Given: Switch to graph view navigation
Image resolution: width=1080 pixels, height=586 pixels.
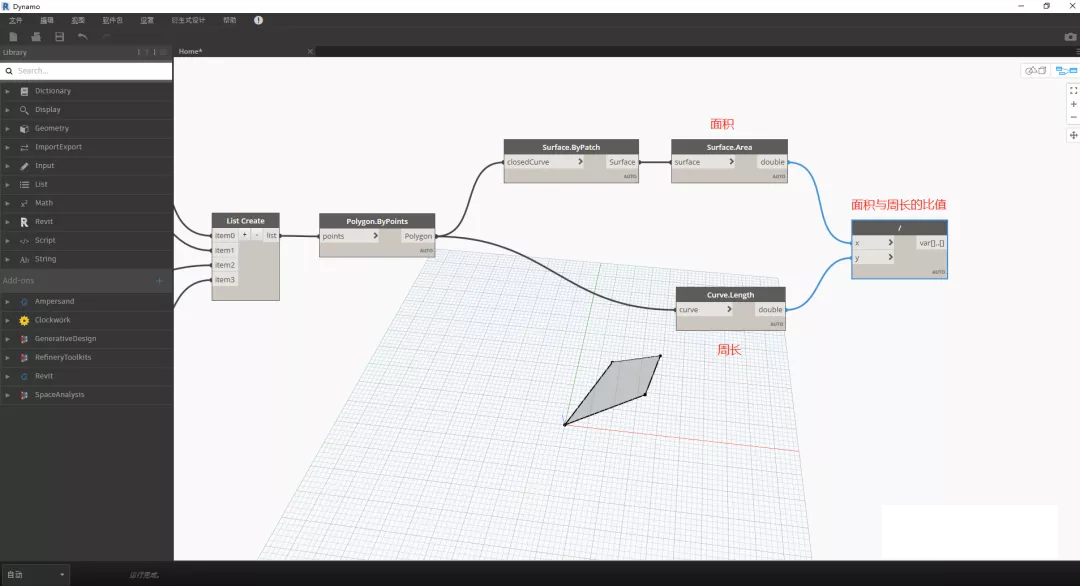Looking at the screenshot, I should (x=1066, y=71).
